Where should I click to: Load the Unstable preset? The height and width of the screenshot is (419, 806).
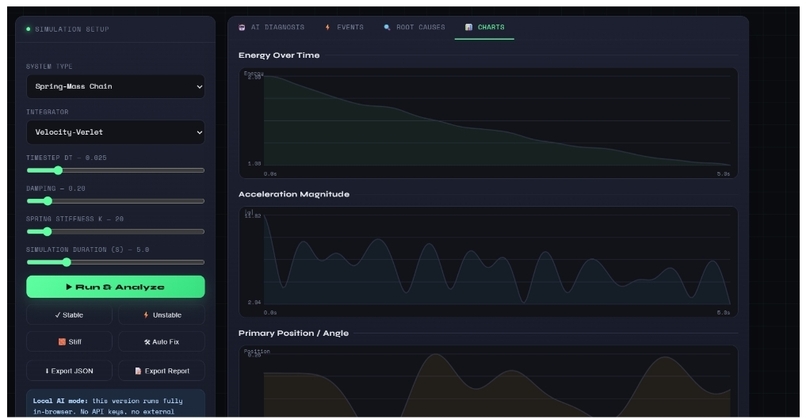tap(161, 315)
